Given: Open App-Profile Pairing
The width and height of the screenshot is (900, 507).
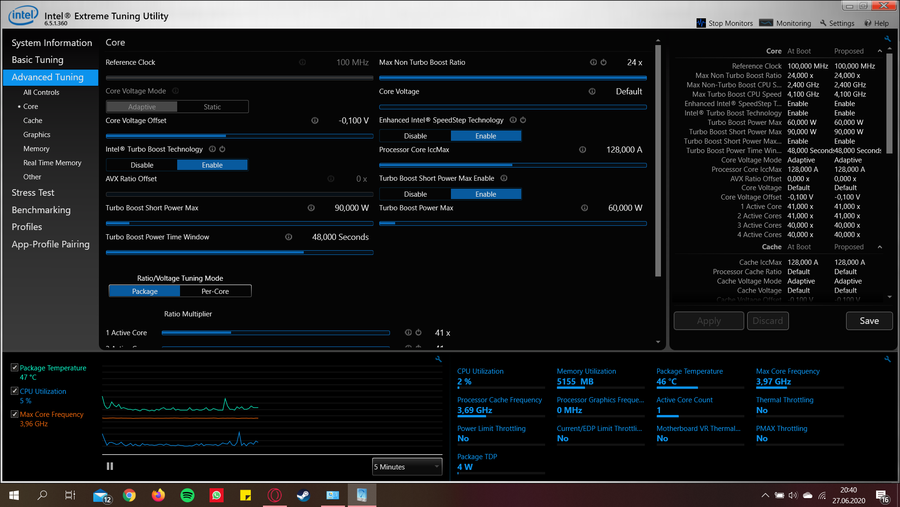Looking at the screenshot, I should tap(51, 244).
